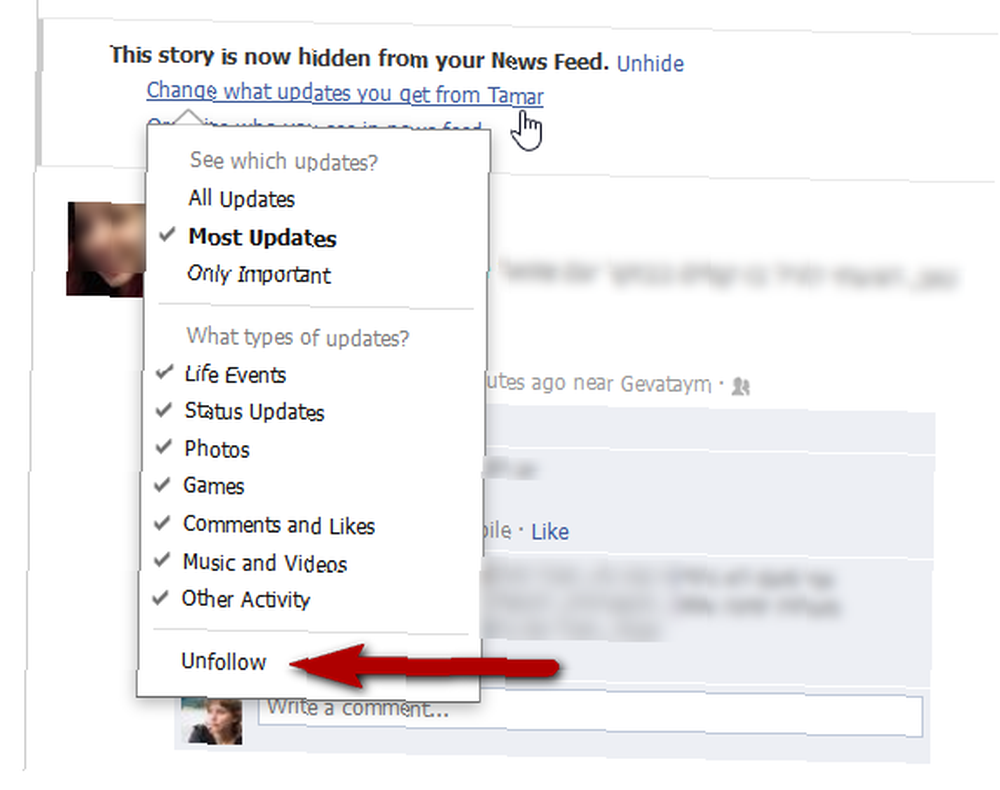Viewport: 1000px width, 790px height.
Task: Click your own avatar beside the comment box
Action: pyautogui.click(x=212, y=721)
